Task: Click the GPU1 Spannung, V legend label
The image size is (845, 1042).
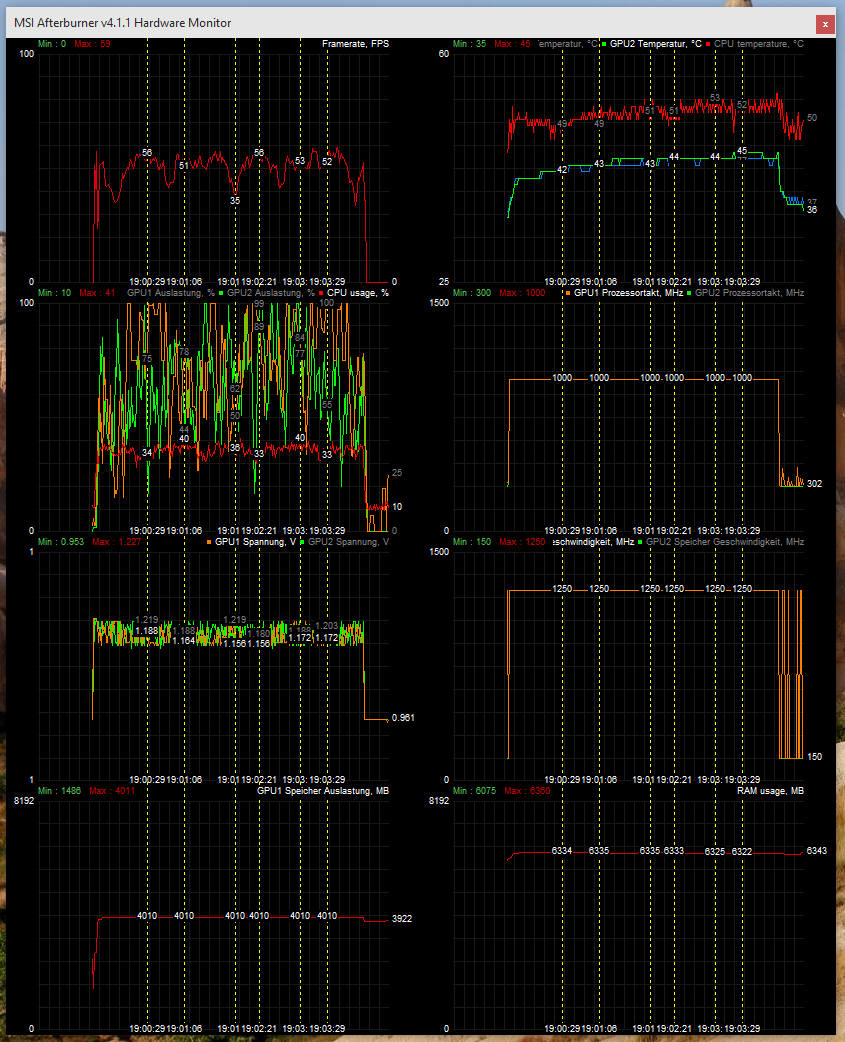Action: tap(255, 542)
